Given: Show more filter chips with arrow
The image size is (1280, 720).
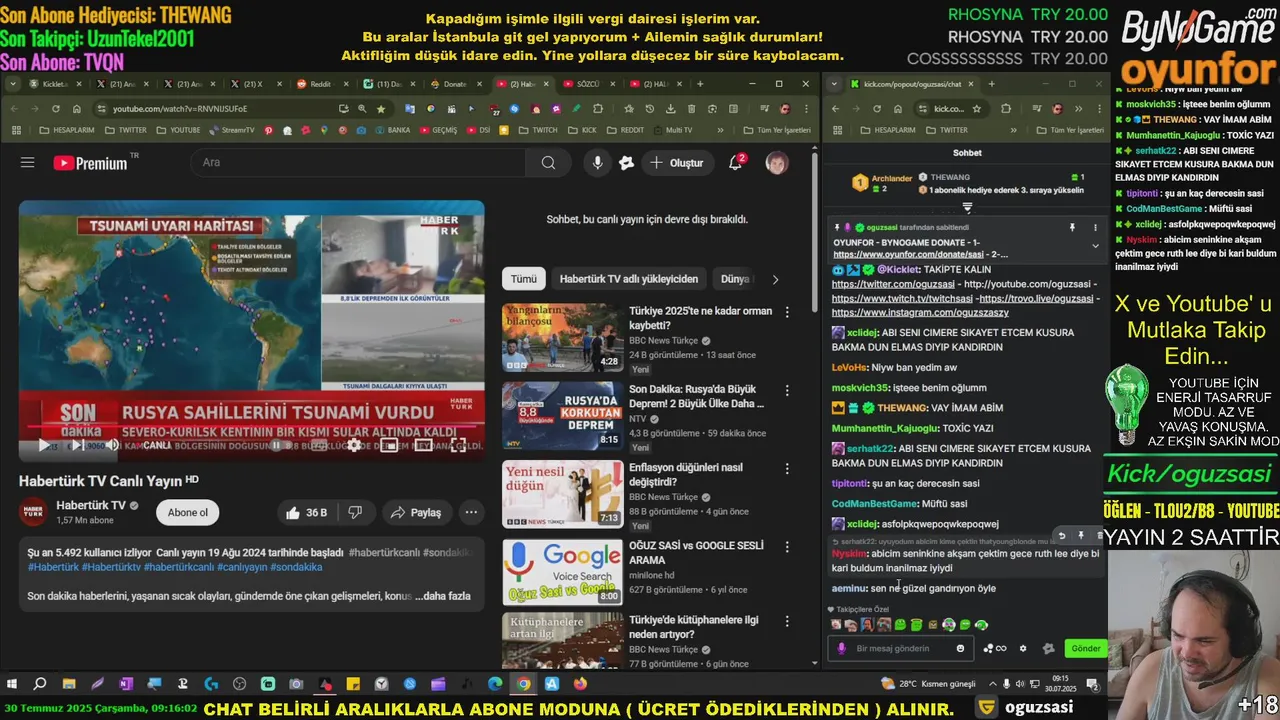Looking at the screenshot, I should (x=775, y=279).
